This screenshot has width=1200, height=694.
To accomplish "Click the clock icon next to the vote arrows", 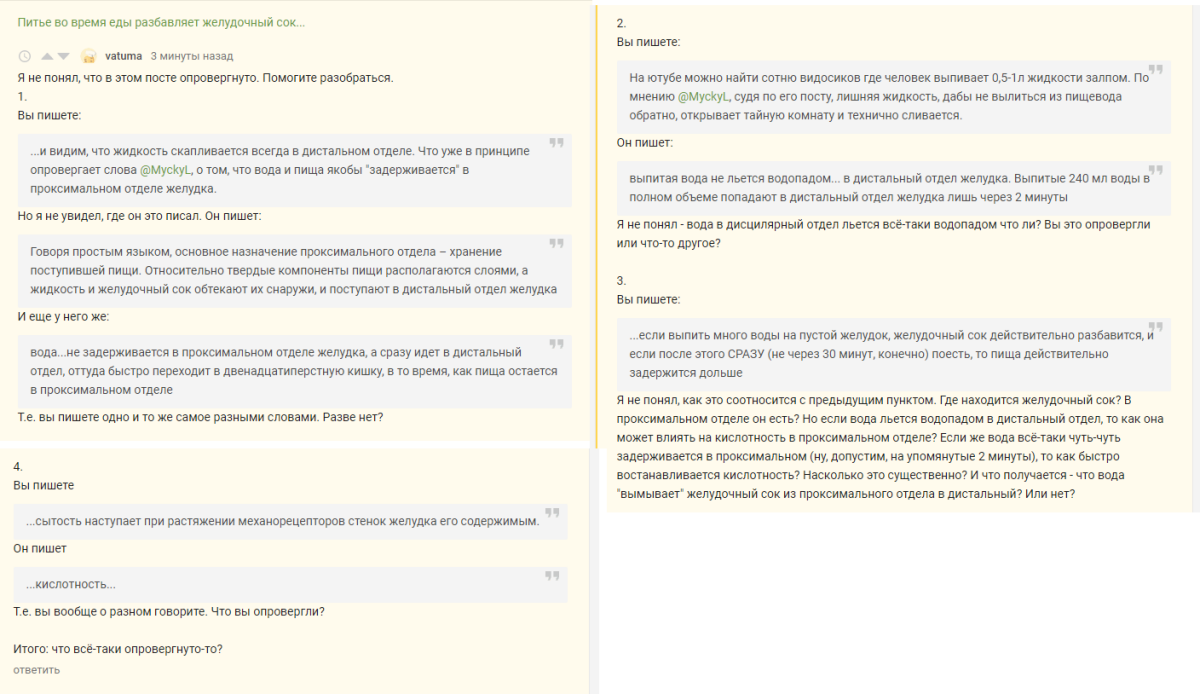I will [25, 56].
